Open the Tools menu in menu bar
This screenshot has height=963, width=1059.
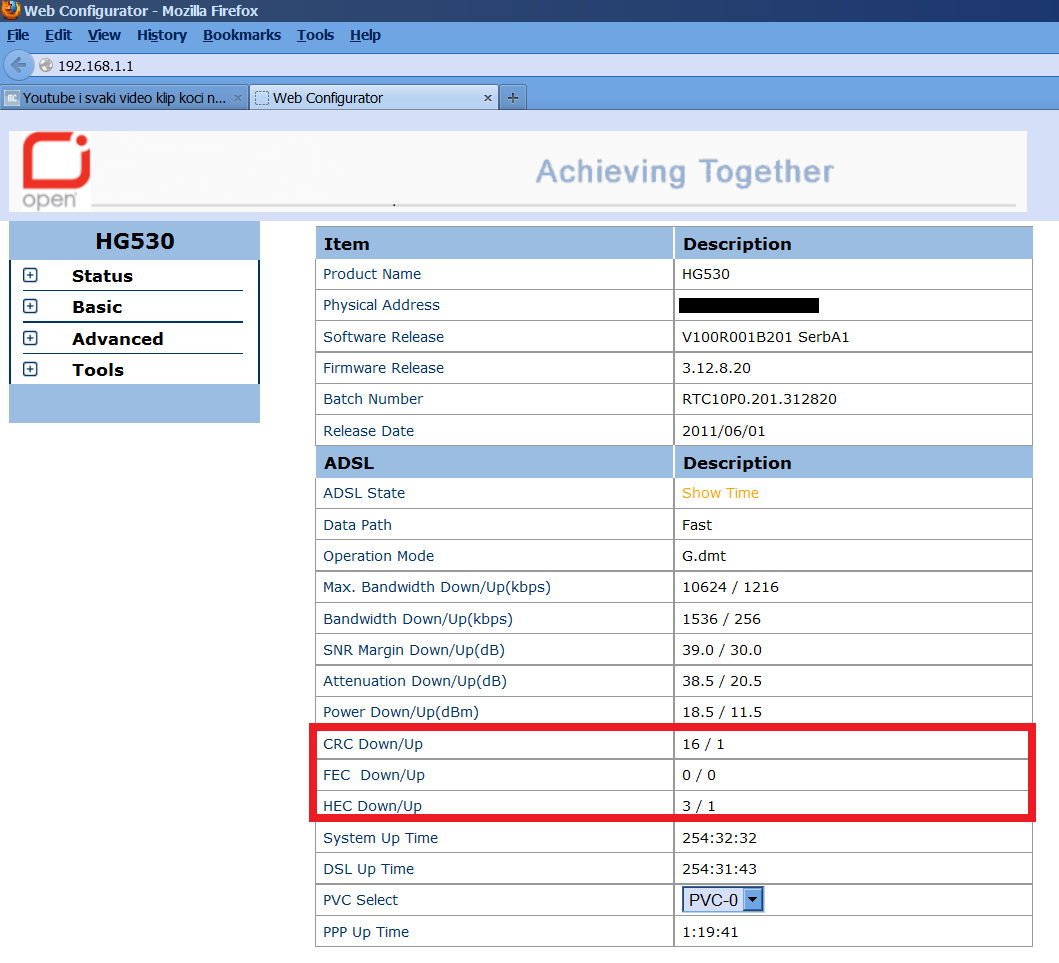click(x=315, y=35)
